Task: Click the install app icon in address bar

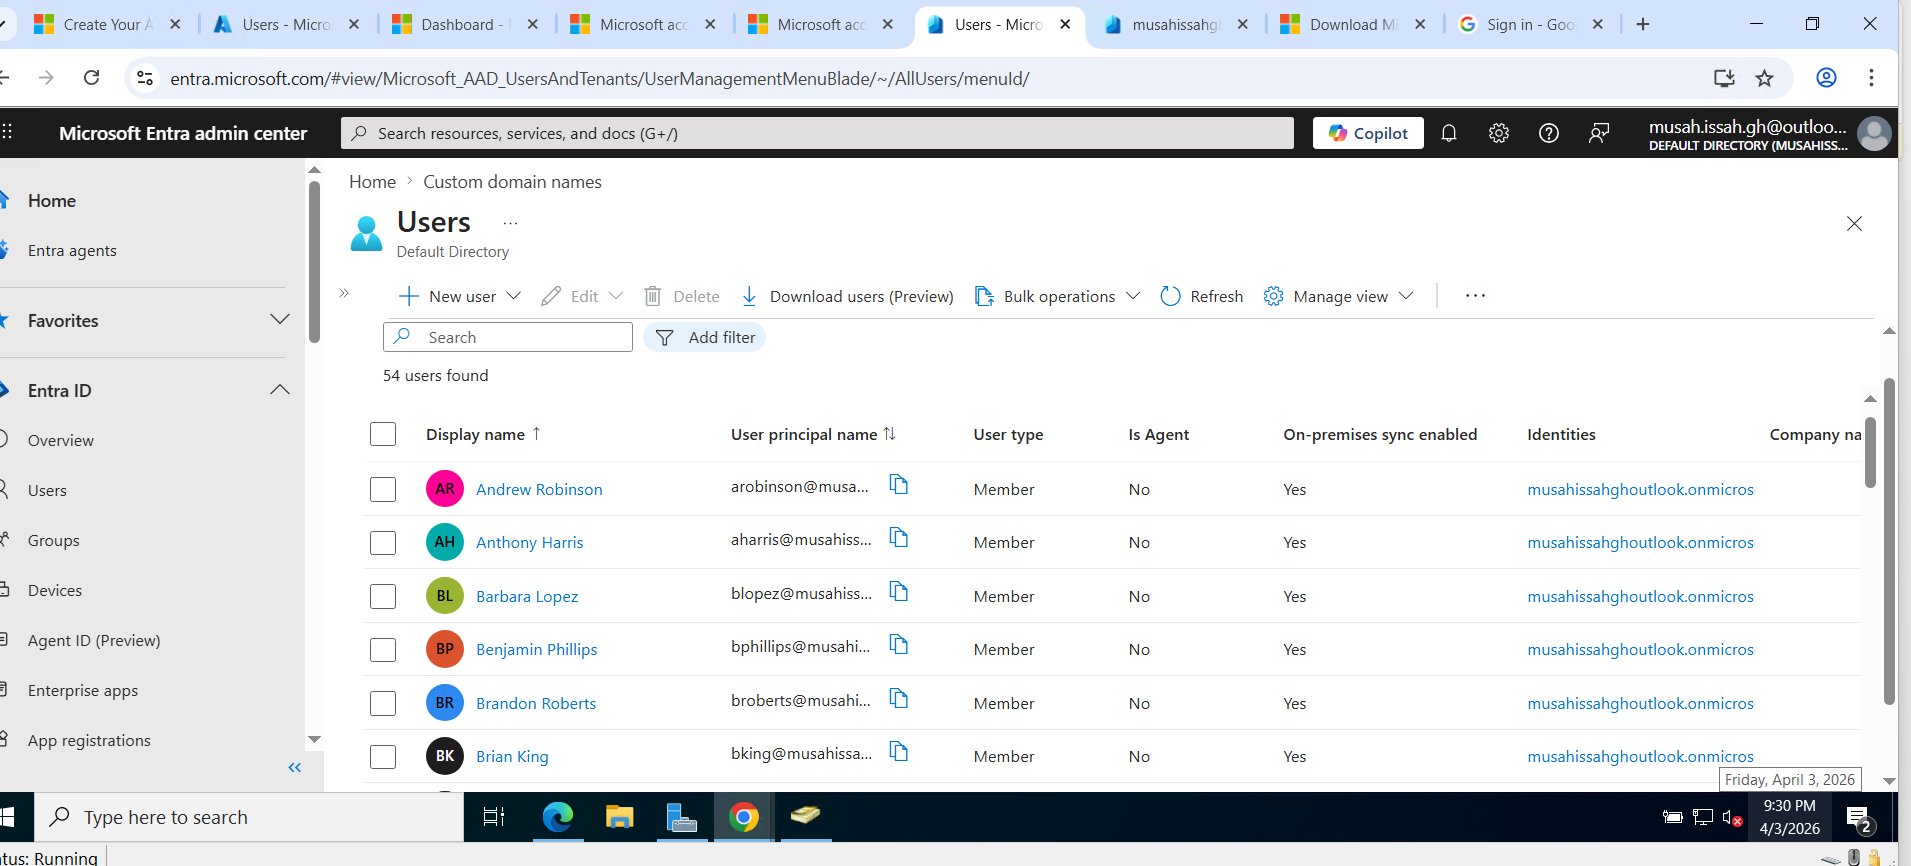Action: click(1724, 78)
